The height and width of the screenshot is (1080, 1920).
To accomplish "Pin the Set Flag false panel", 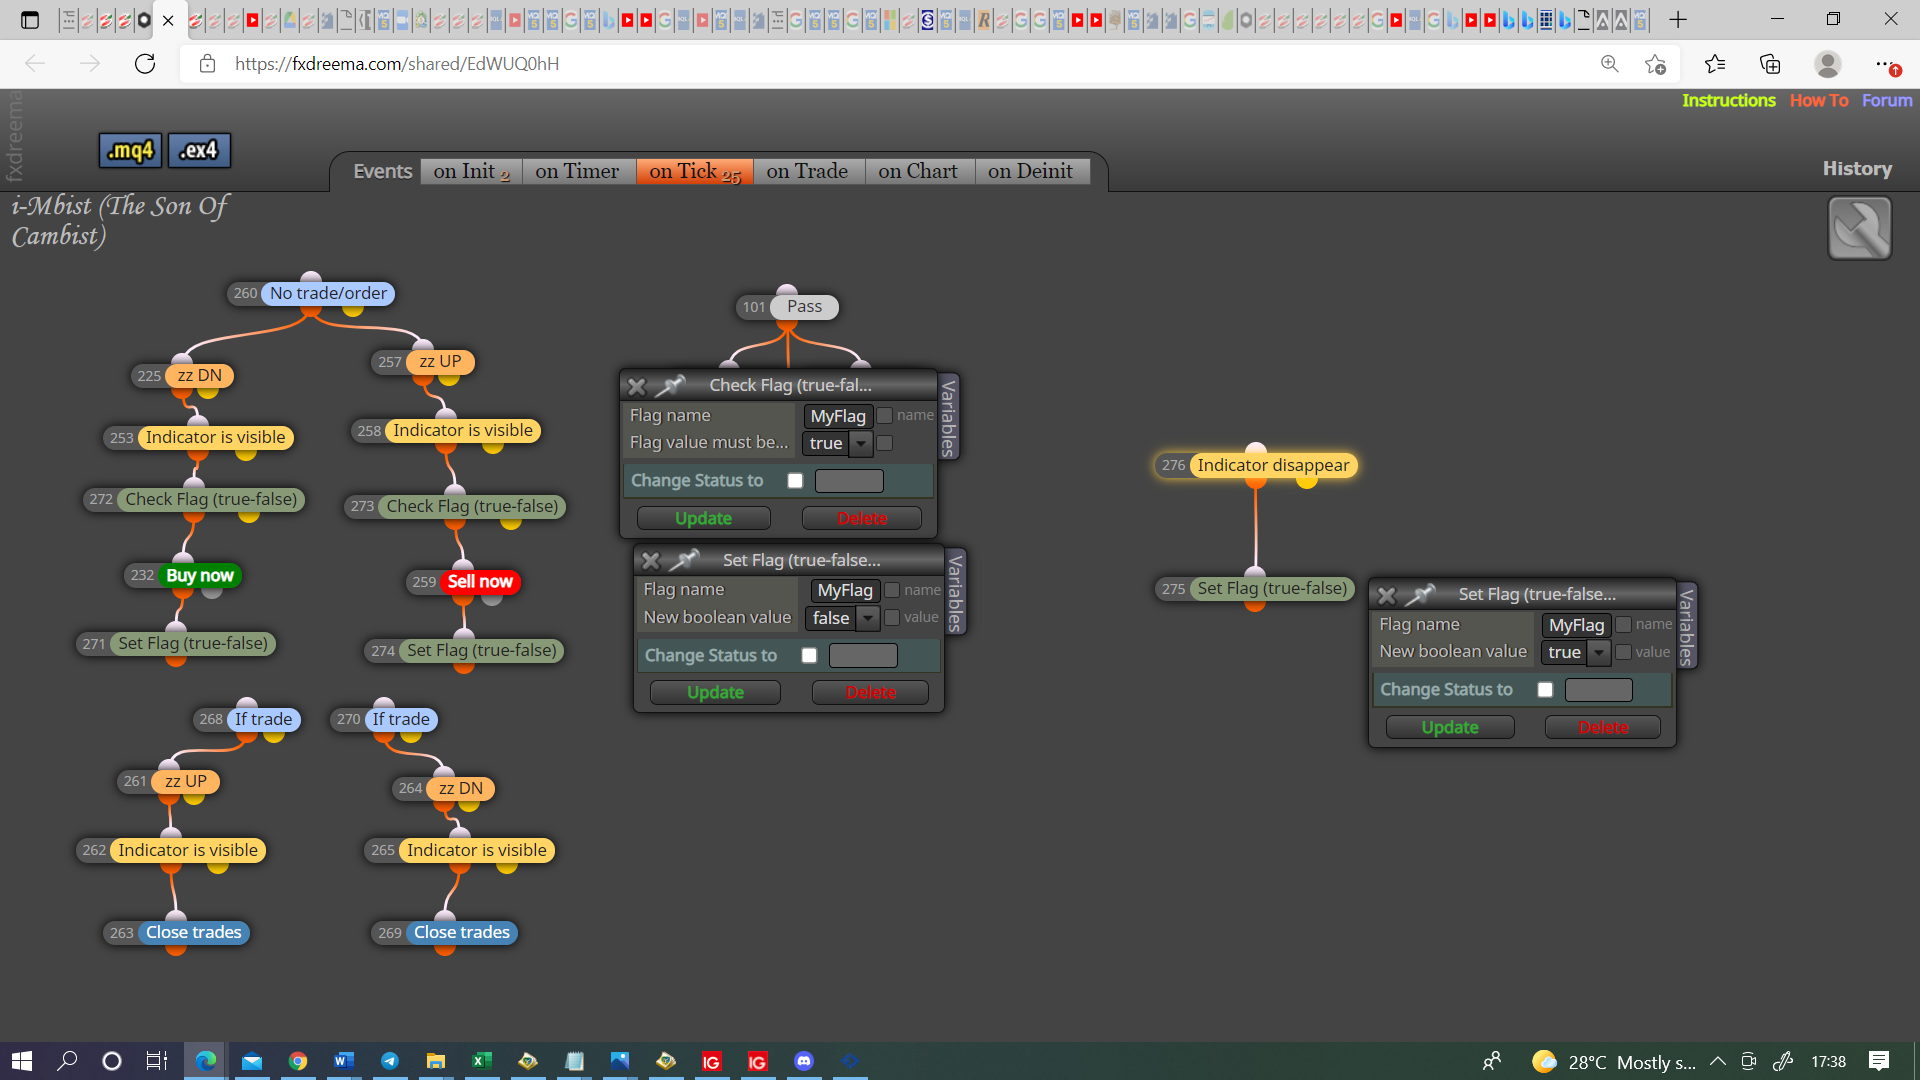I will [685, 560].
